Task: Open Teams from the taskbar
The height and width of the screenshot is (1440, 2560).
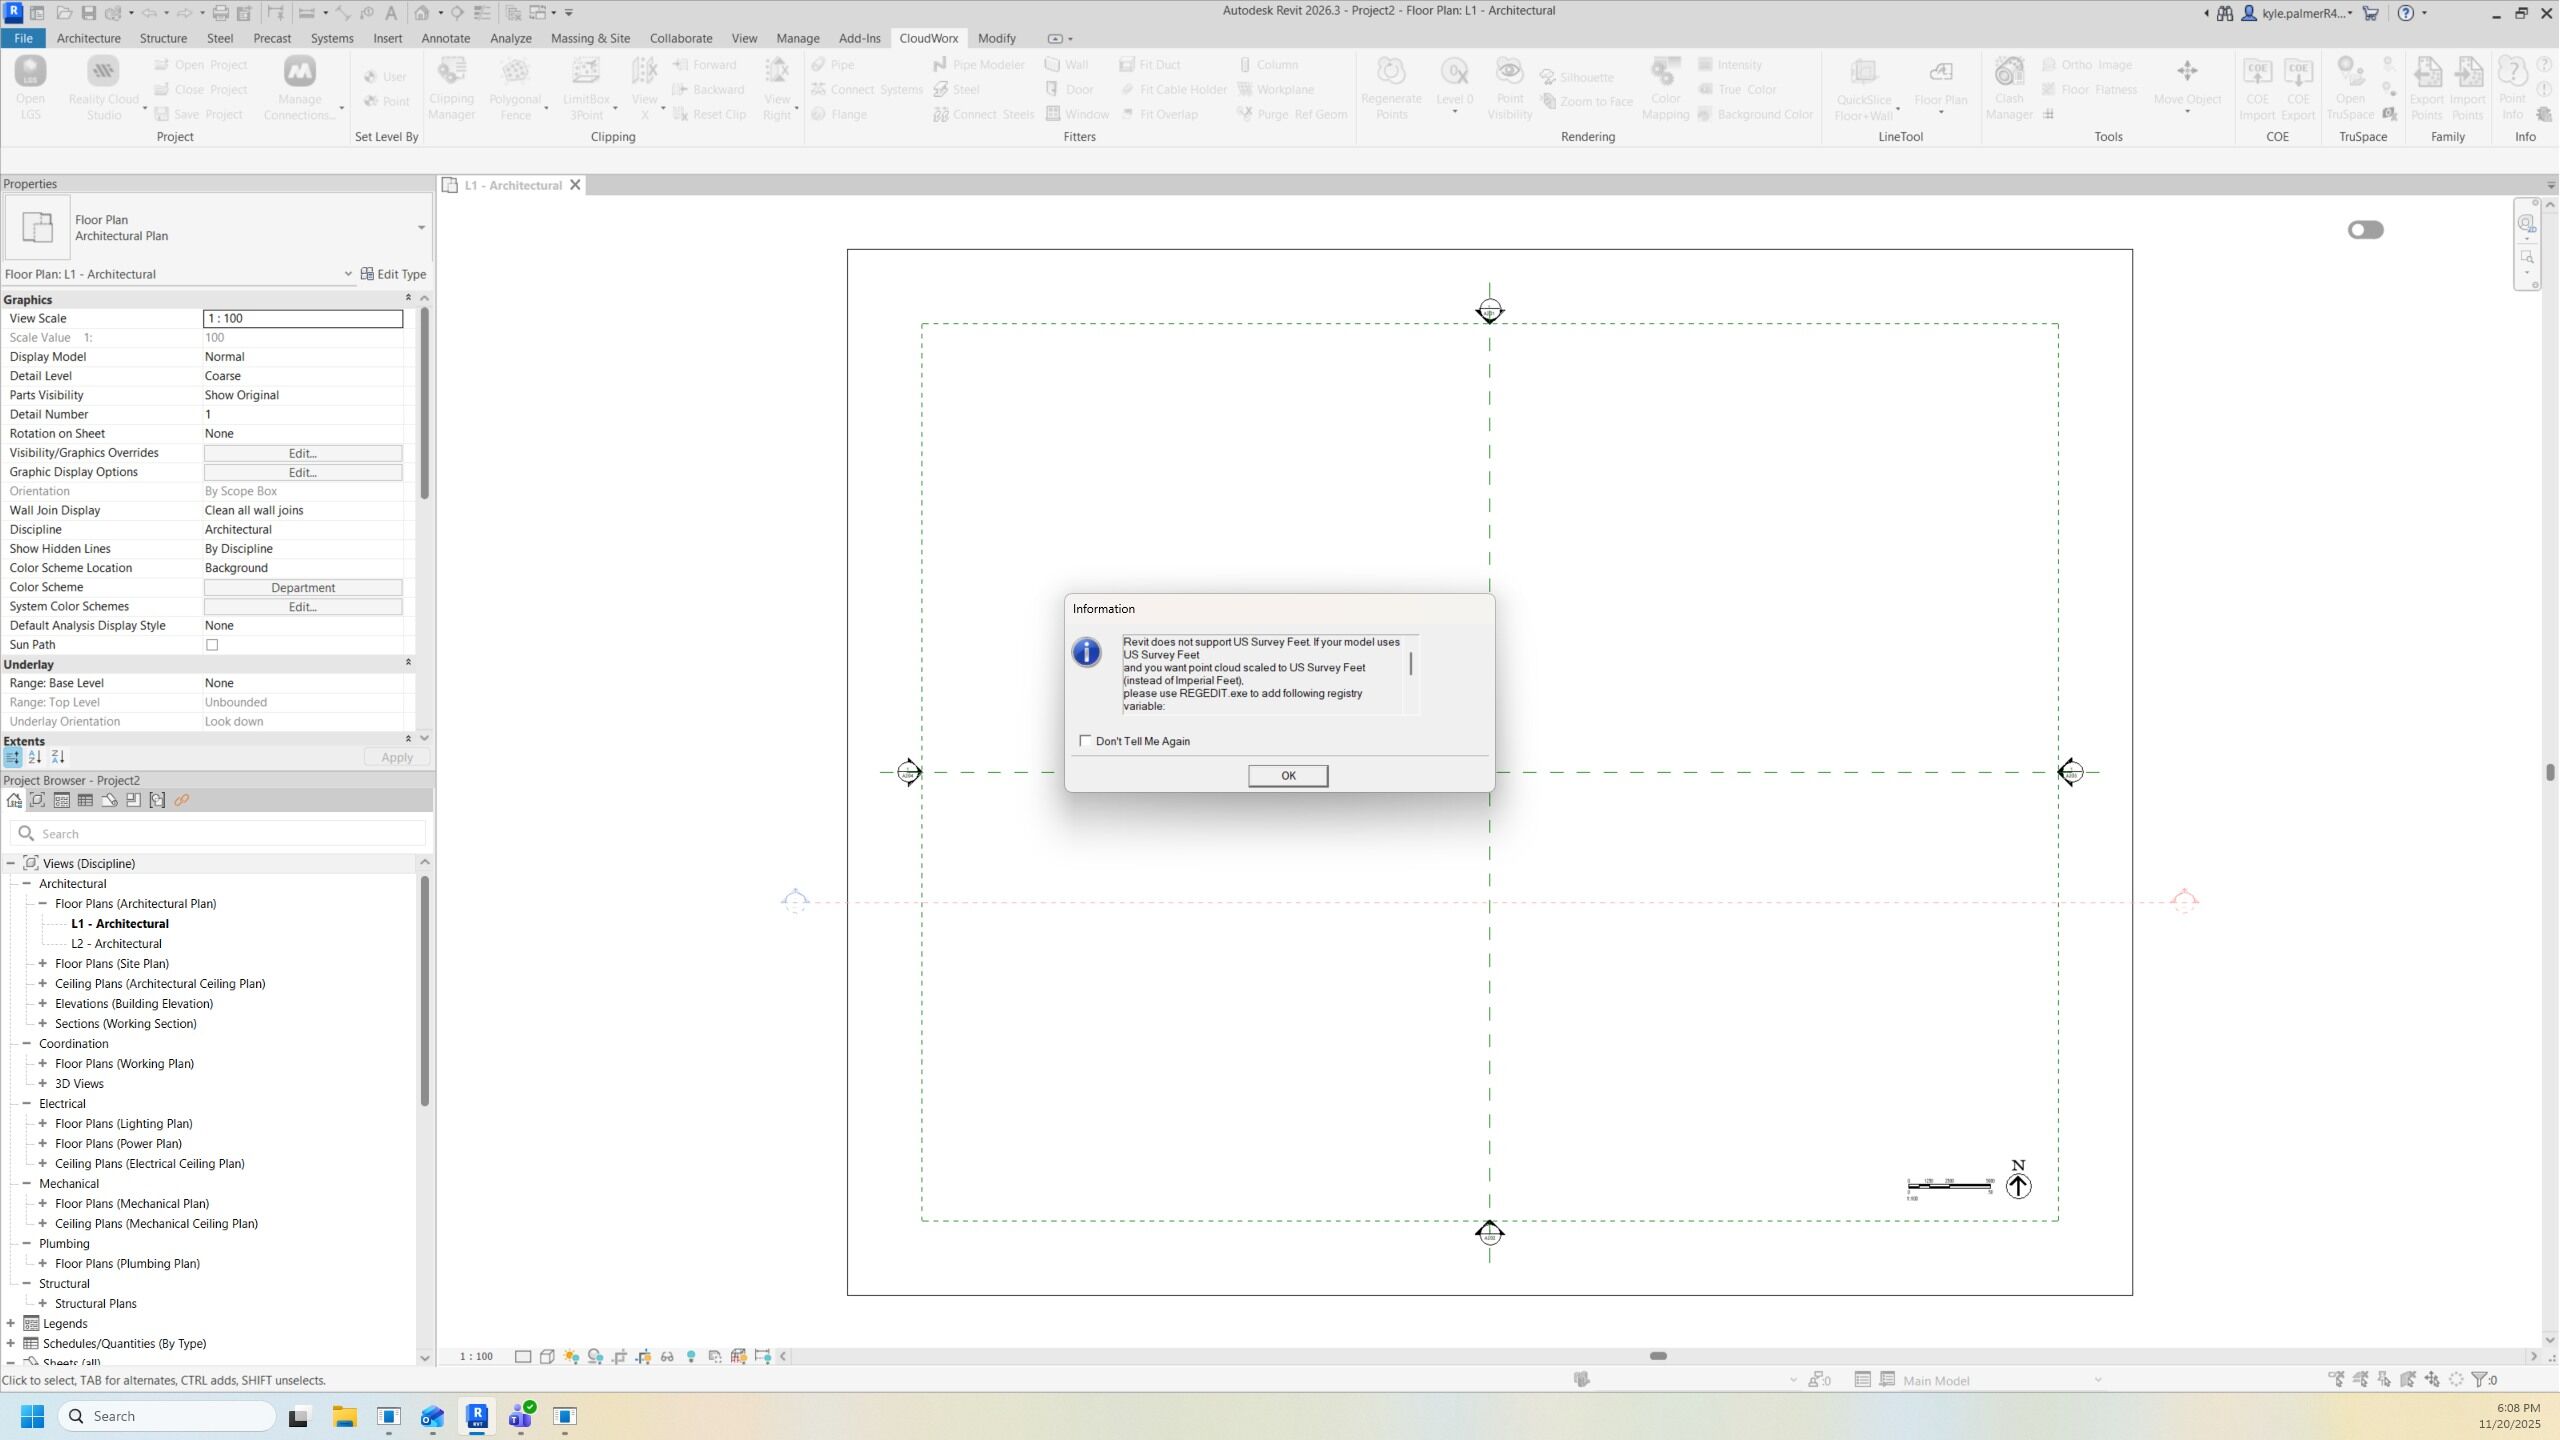Action: coord(521,1416)
